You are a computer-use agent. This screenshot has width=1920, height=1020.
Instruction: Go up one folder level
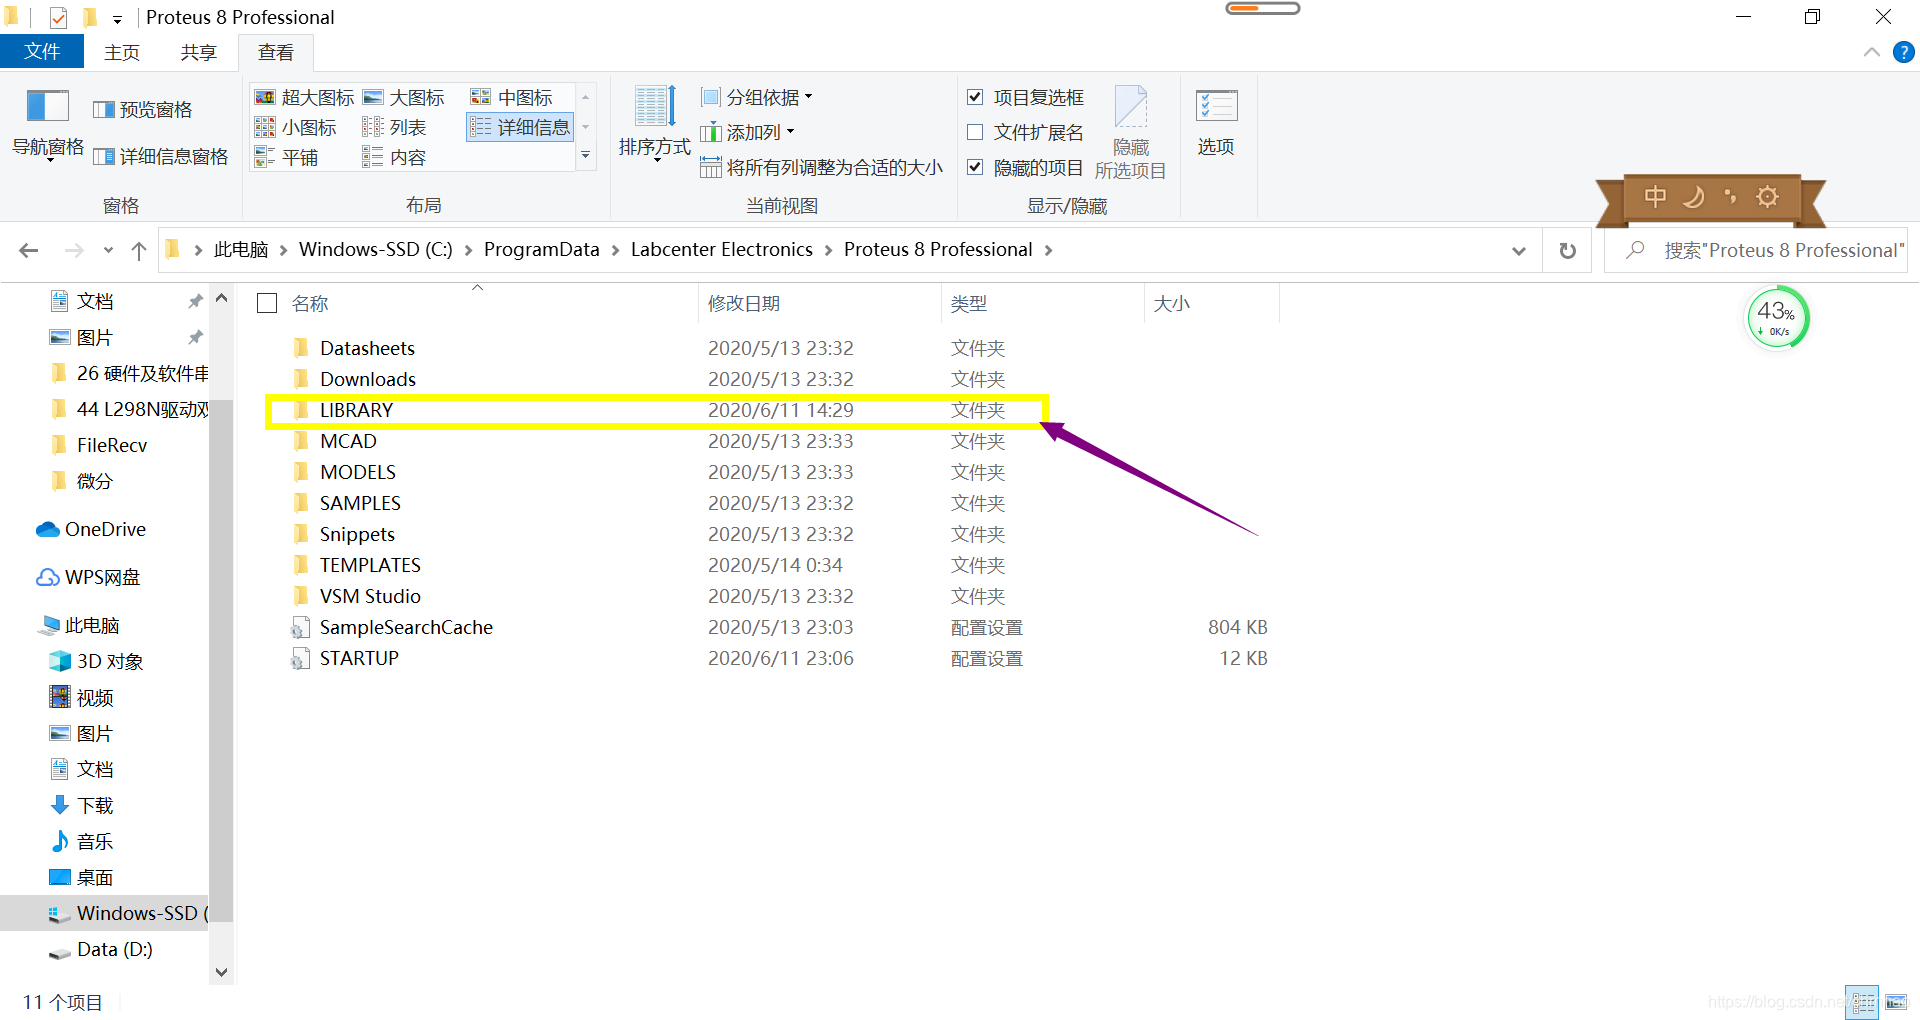[139, 250]
